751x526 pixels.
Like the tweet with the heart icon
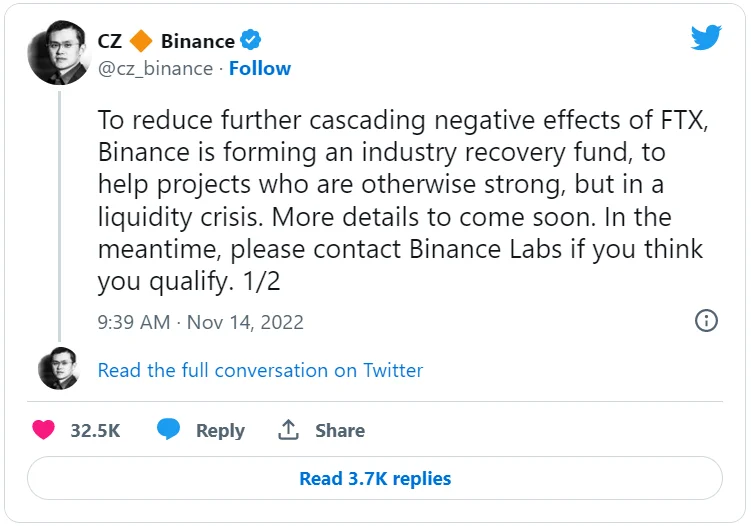coord(43,430)
